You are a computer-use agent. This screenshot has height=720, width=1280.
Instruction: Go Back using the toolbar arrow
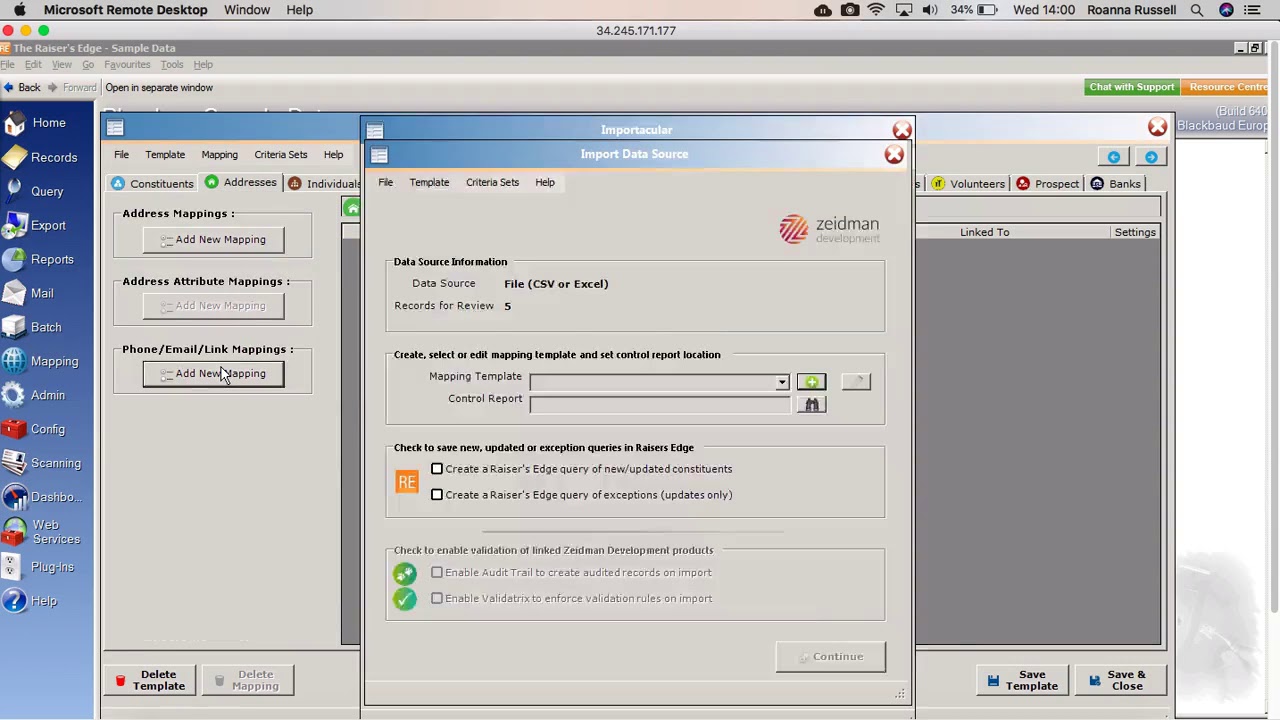pos(22,87)
